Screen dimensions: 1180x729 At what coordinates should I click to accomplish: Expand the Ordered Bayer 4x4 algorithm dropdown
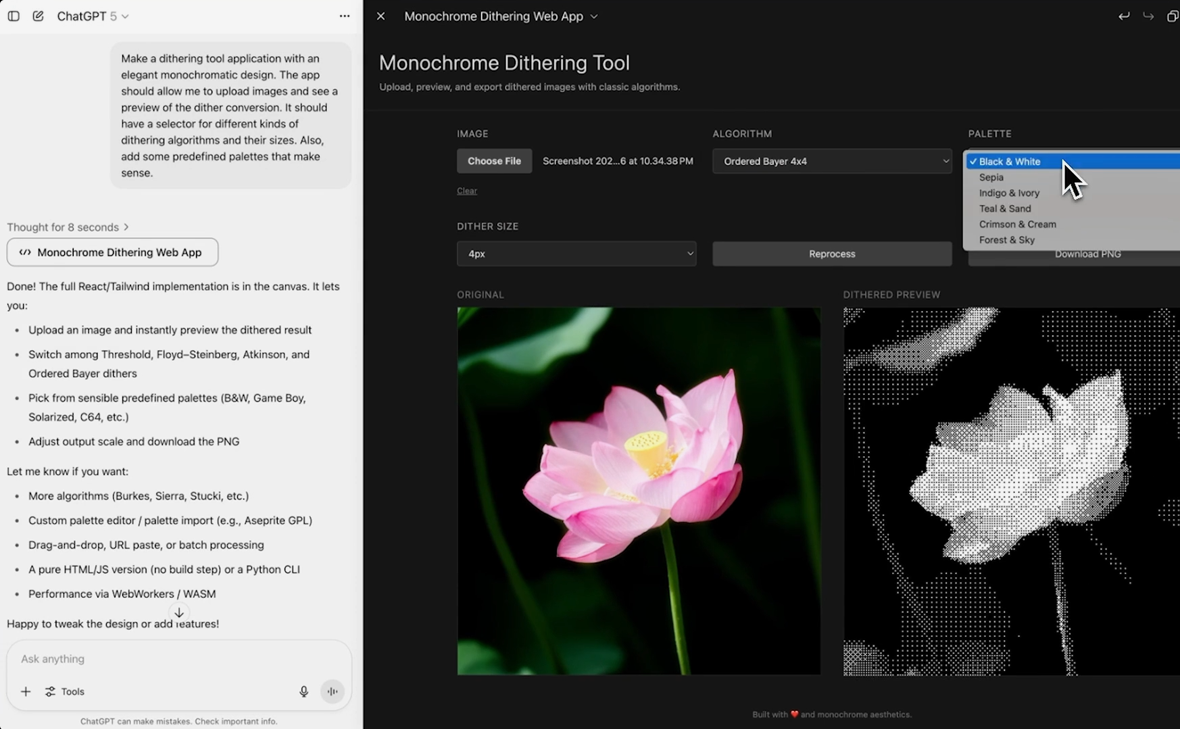click(x=832, y=161)
